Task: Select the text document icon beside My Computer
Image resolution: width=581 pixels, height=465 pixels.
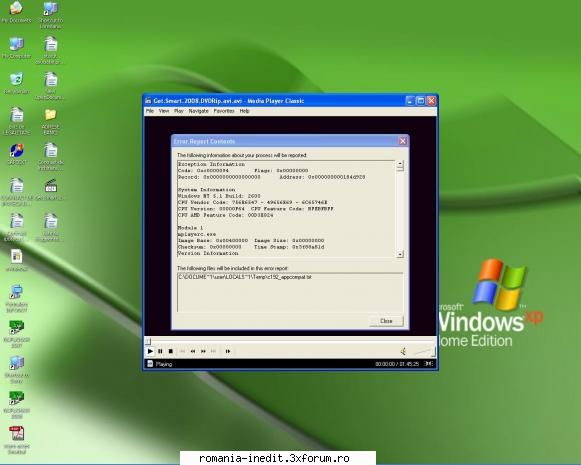Action: 50,50
